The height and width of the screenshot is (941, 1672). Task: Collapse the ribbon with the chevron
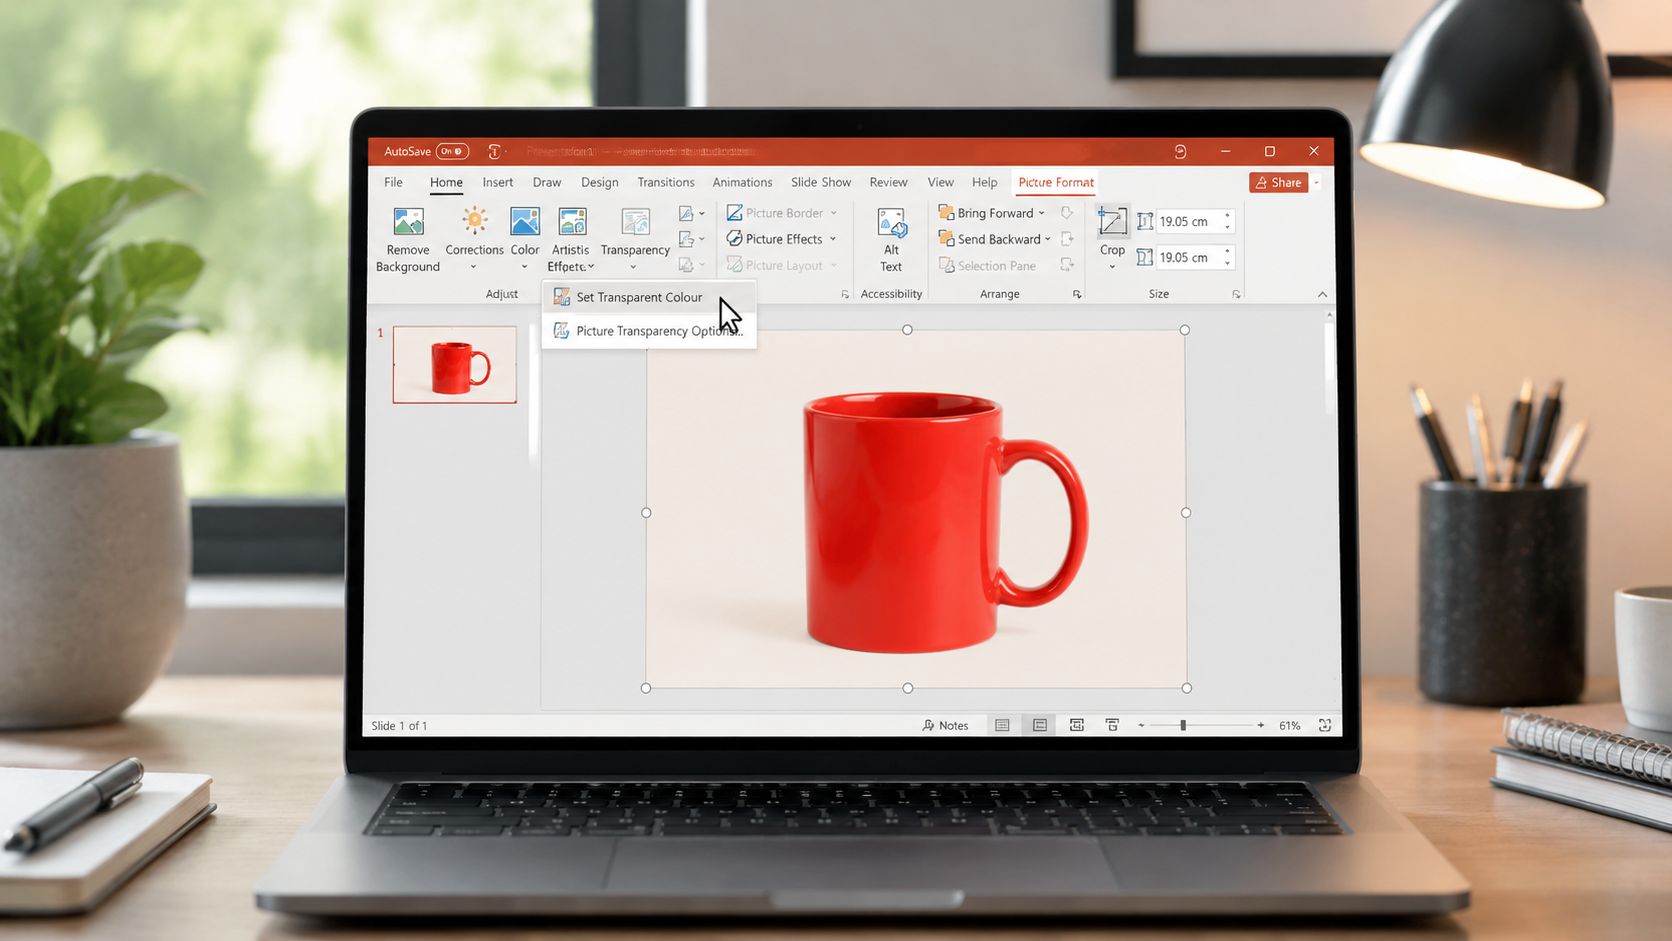pos(1323,294)
